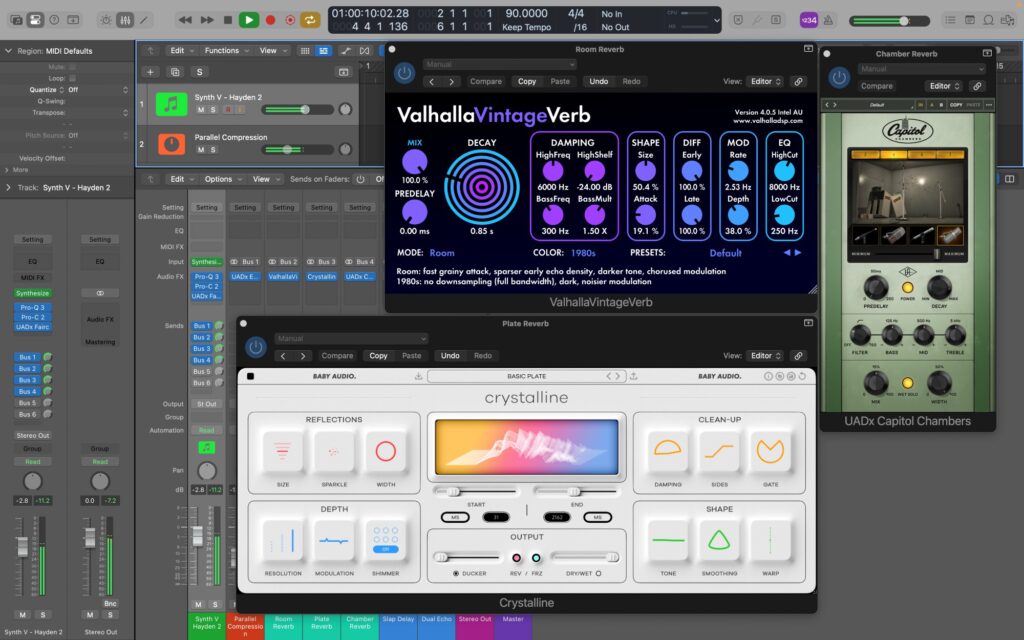Viewport: 1024px width, 640px height.
Task: Open the Functions dropdown in tracks header
Action: 221,50
